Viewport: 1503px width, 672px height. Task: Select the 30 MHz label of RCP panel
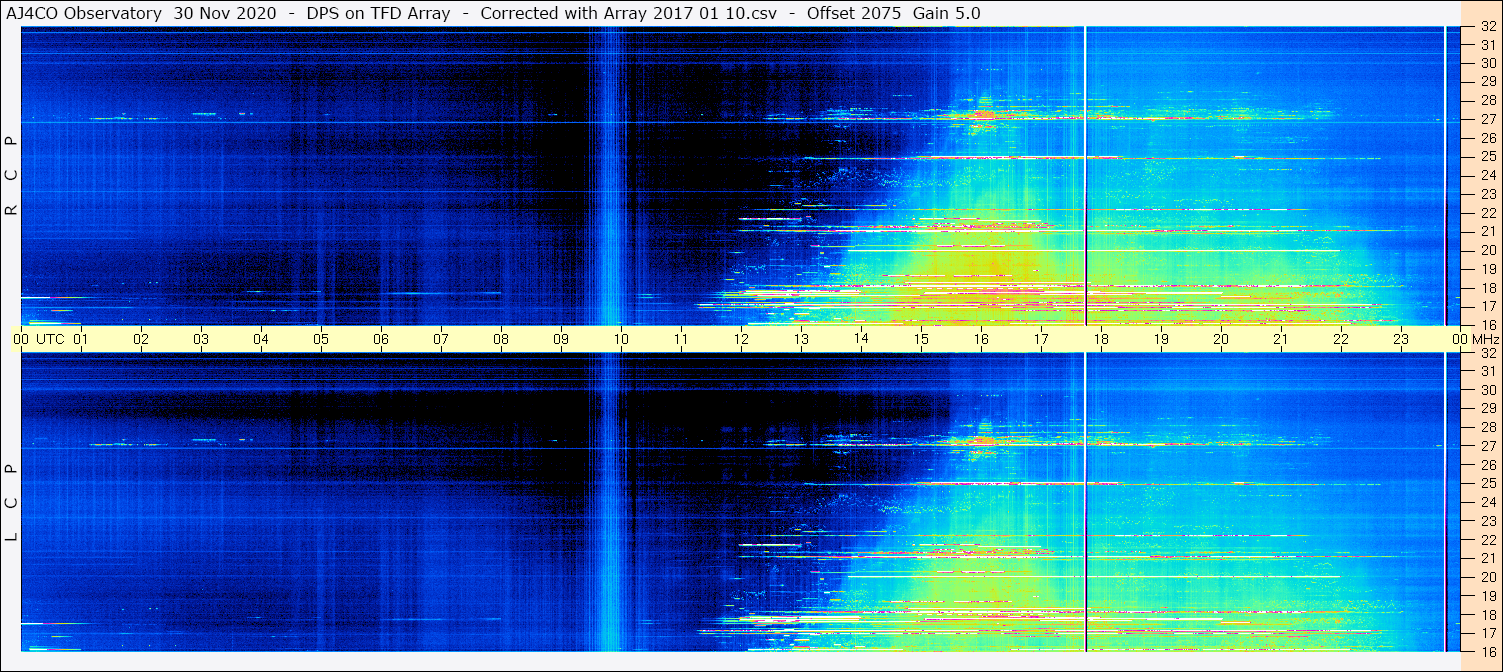coord(1488,63)
